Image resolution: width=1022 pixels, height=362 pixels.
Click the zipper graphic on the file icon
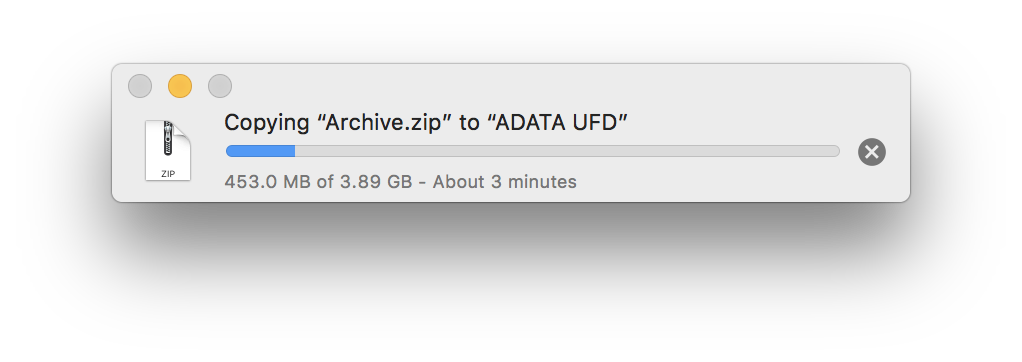(x=168, y=137)
